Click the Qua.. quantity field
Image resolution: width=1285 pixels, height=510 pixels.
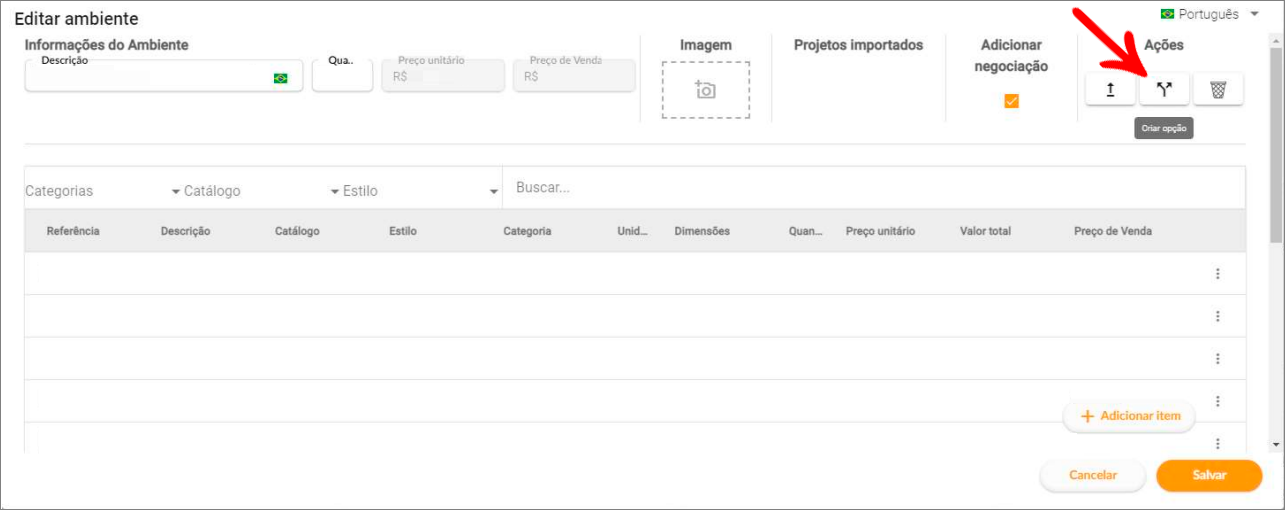342,75
